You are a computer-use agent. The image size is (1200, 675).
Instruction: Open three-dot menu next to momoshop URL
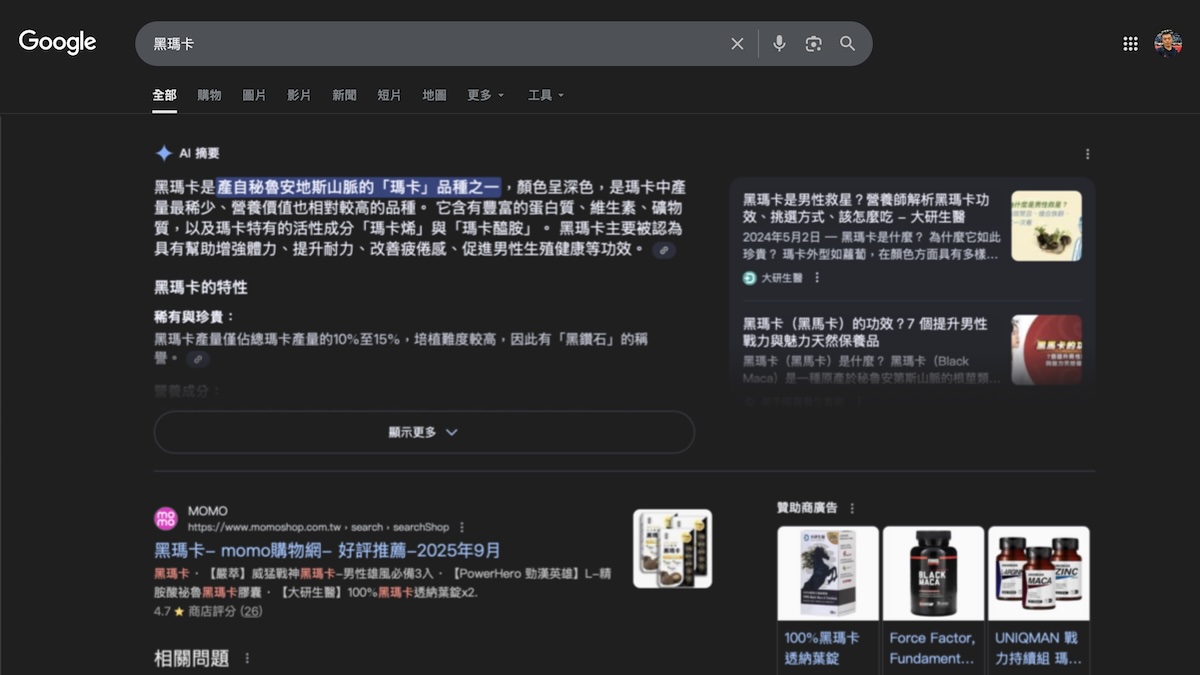click(x=462, y=527)
